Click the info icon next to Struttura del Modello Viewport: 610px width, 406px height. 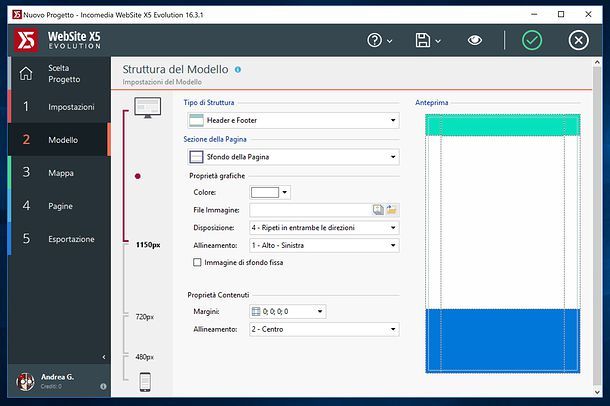click(238, 70)
